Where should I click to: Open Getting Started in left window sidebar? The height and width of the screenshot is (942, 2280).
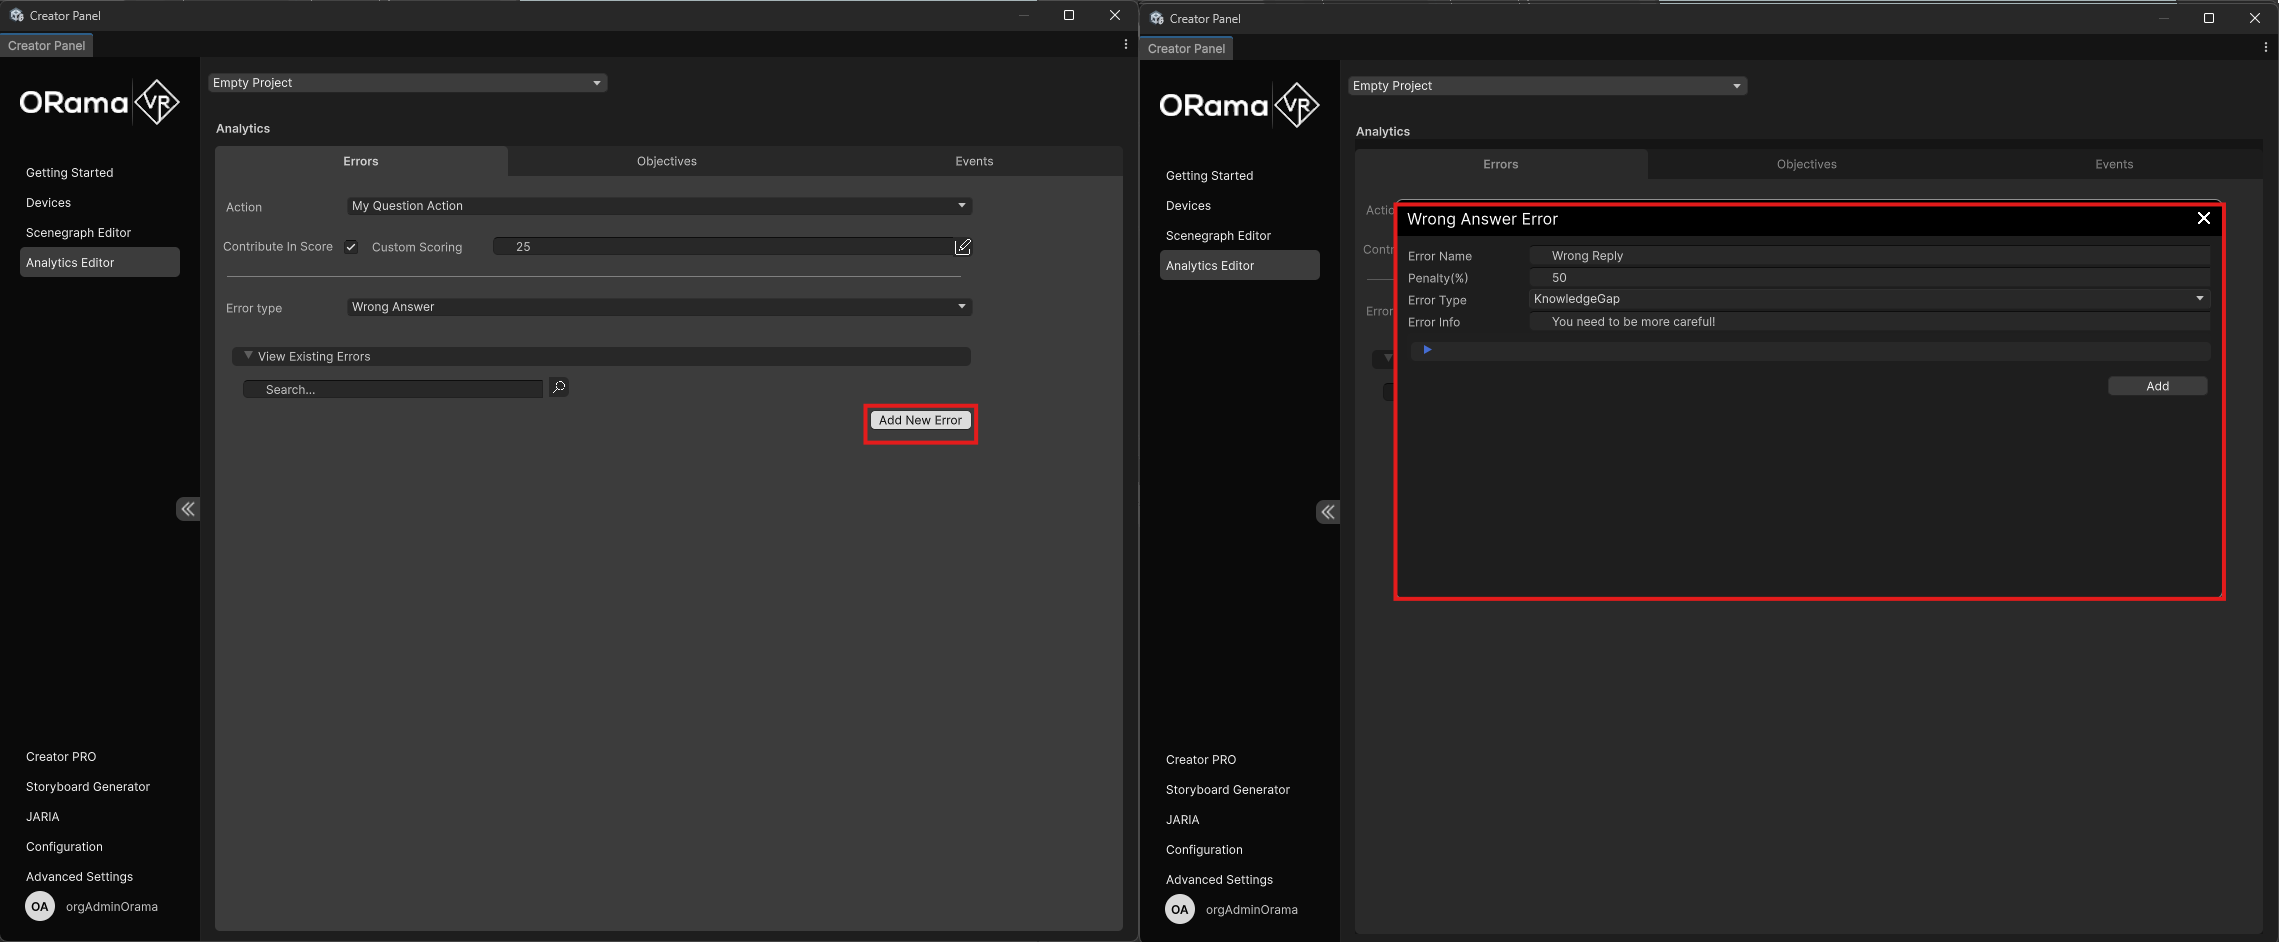tap(70, 173)
